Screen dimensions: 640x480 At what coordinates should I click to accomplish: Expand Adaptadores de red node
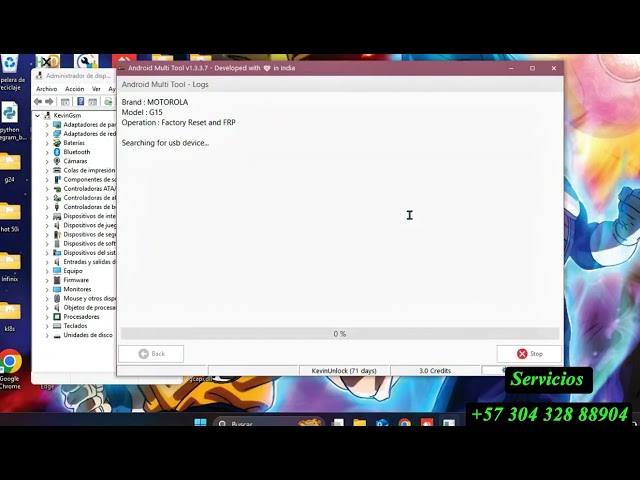(x=47, y=134)
